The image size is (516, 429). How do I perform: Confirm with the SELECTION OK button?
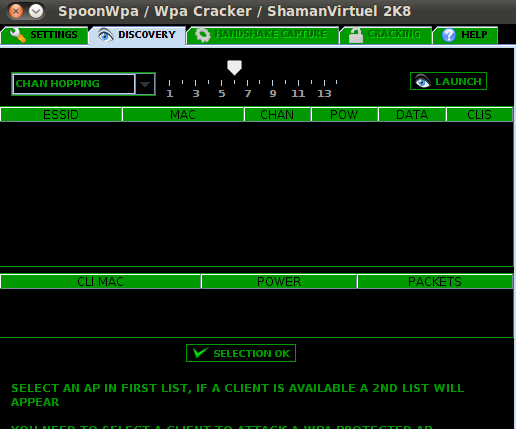241,353
